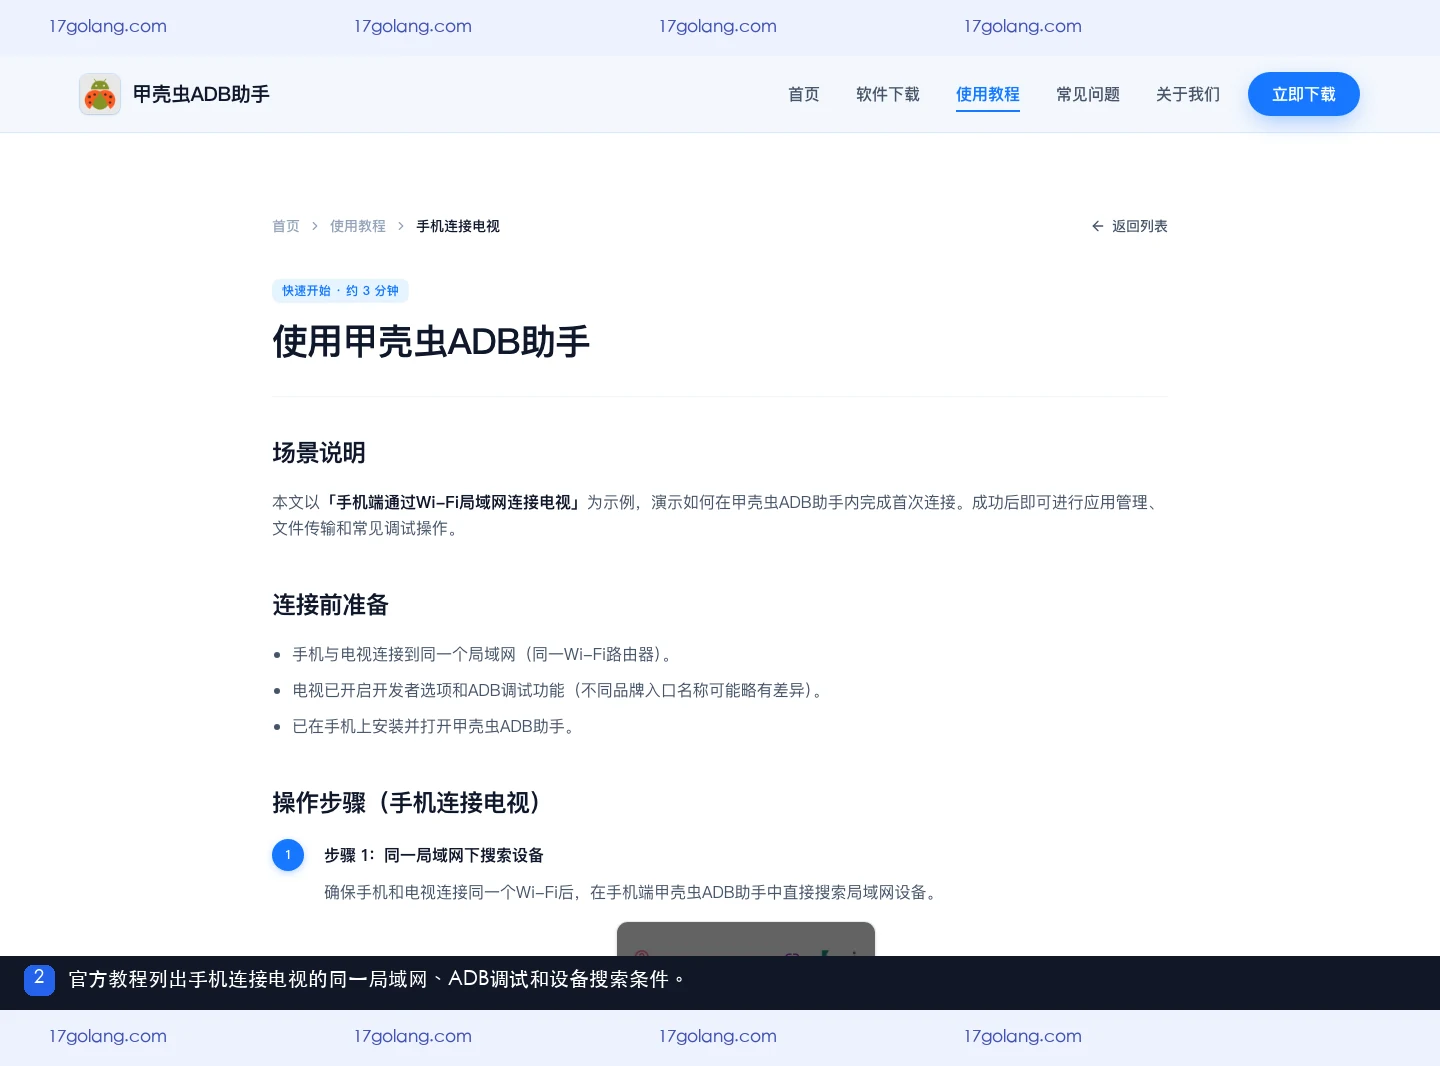Open 常见问题 navigation item

click(1088, 94)
